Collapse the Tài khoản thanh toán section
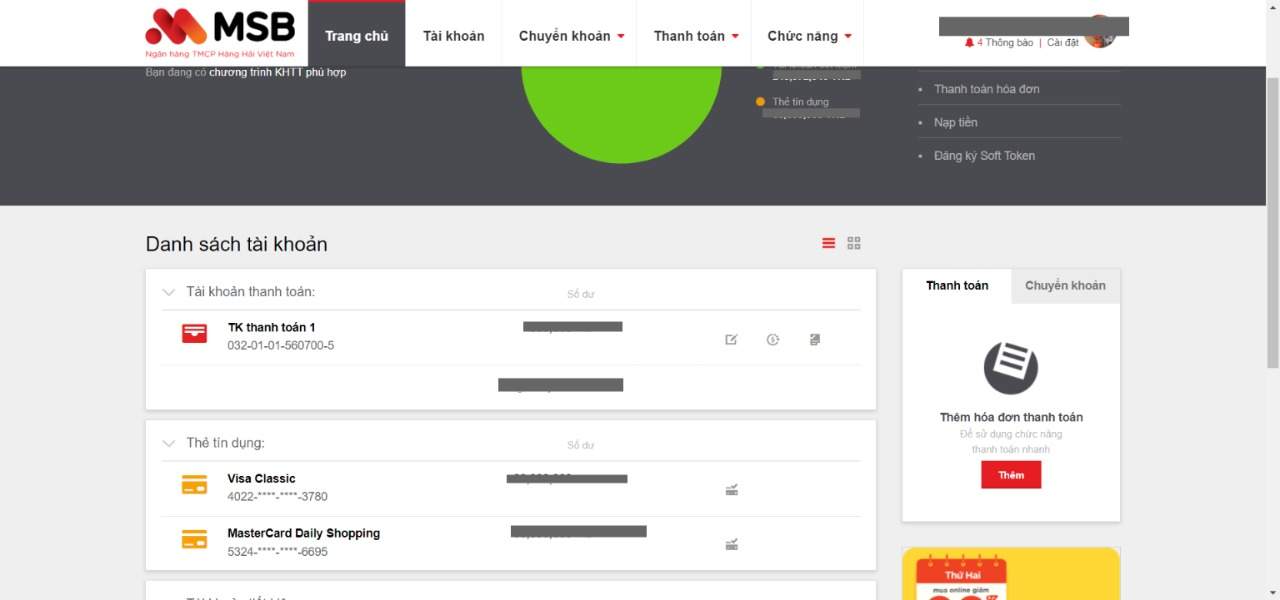This screenshot has width=1280, height=600. pos(169,292)
